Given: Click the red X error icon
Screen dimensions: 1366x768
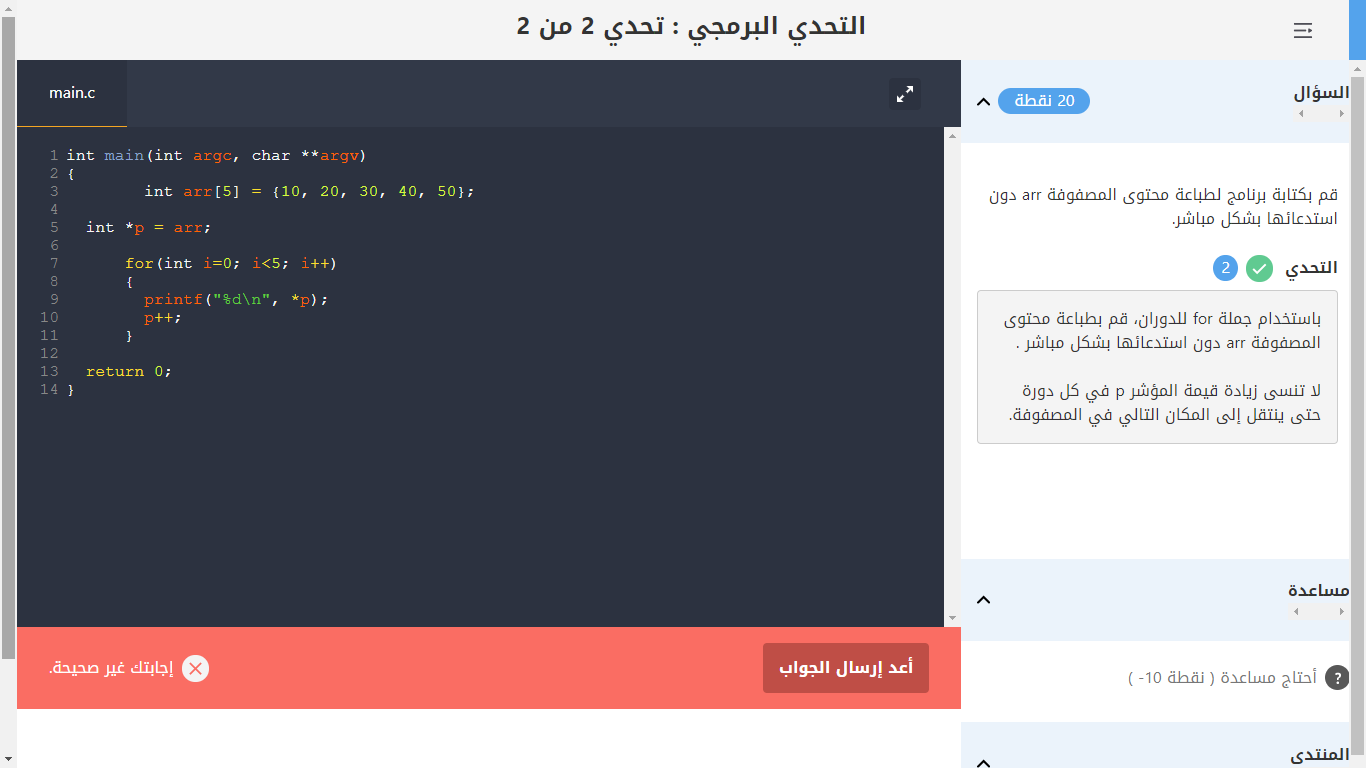Looking at the screenshot, I should pos(196,669).
